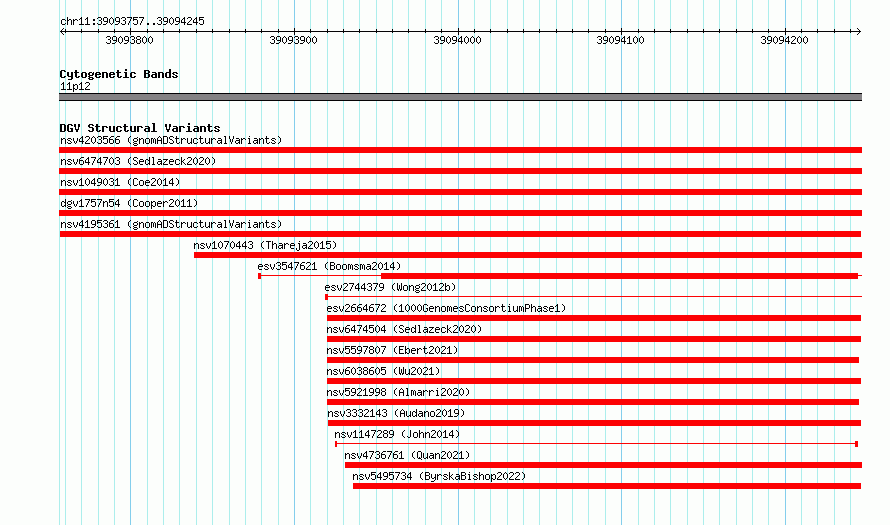Screen dimensions: 890x525
Task: Open the nsv3332143 (Audano2019) variant
Action: pos(396,413)
